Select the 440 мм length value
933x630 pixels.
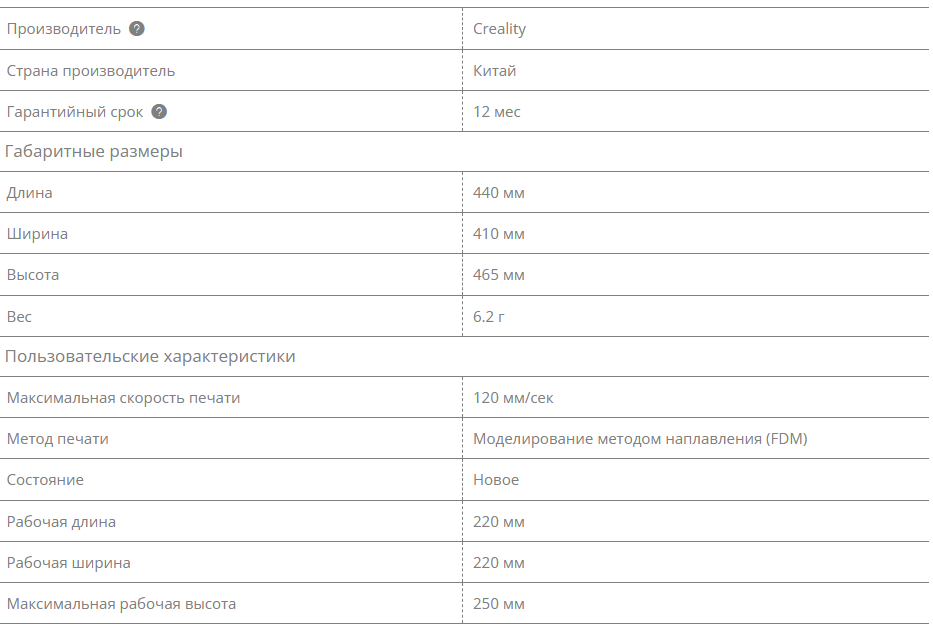(x=498, y=193)
